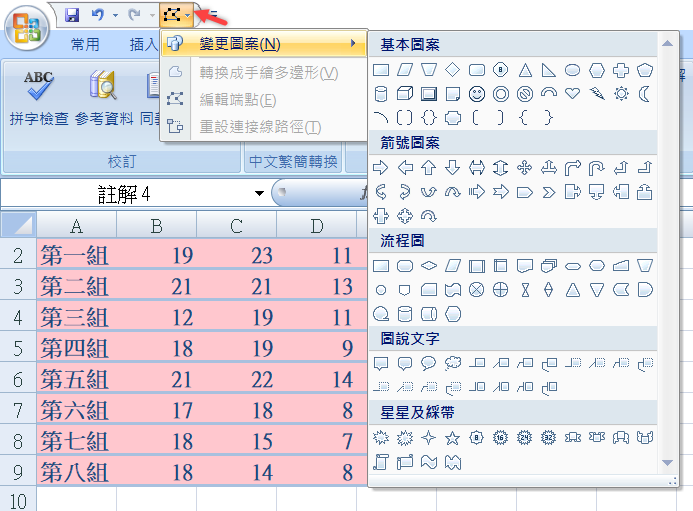
Task: Pick the flowchart document shape
Action: pos(525,266)
